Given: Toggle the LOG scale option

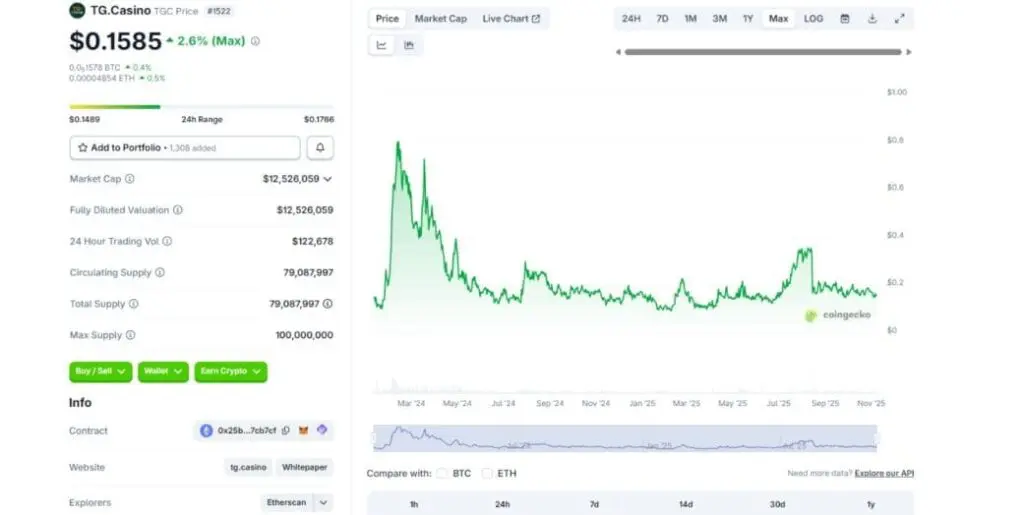Looking at the screenshot, I should pos(814,19).
